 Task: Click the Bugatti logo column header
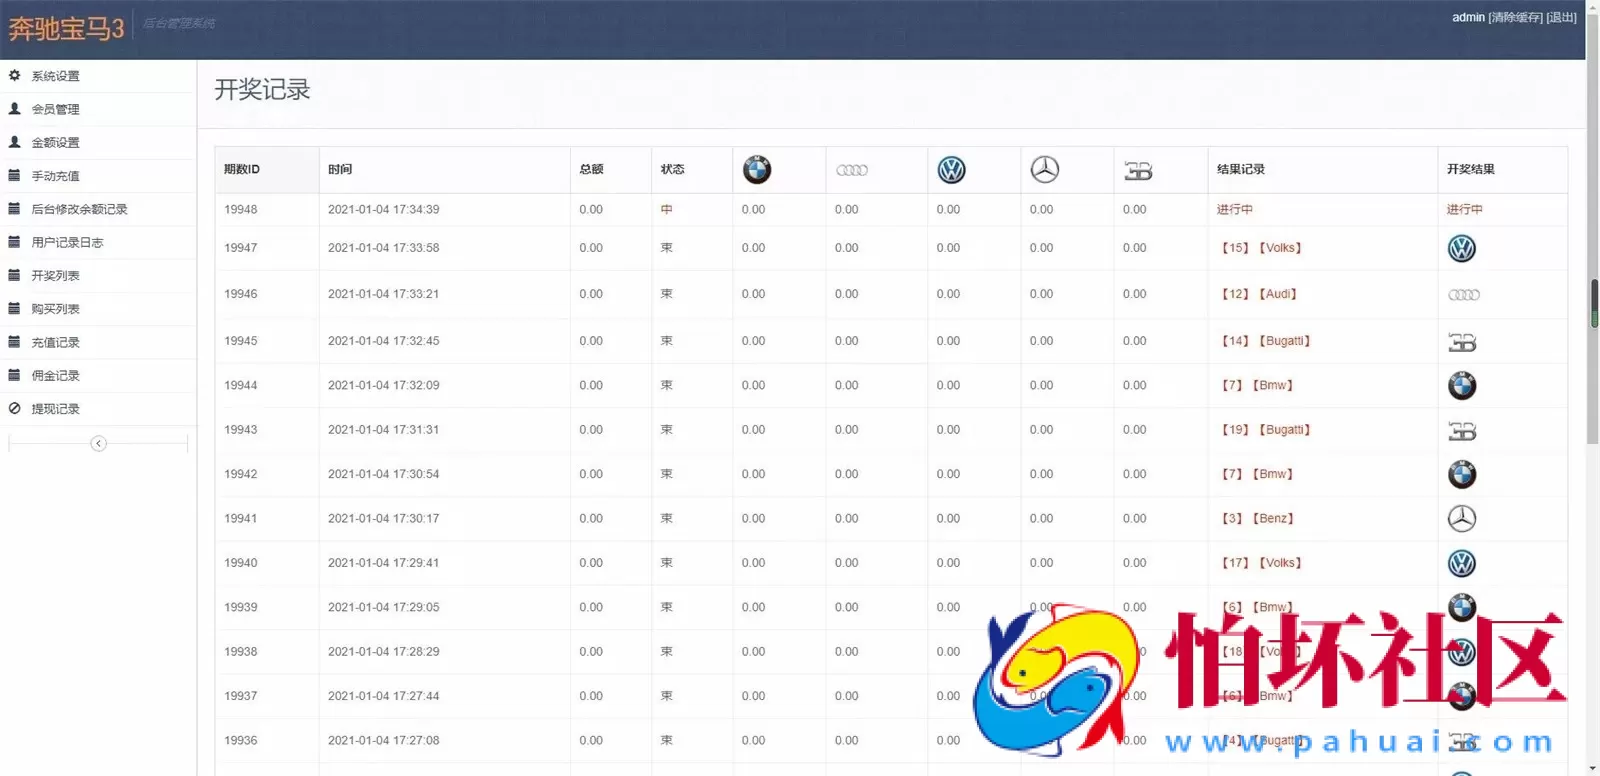1138,171
